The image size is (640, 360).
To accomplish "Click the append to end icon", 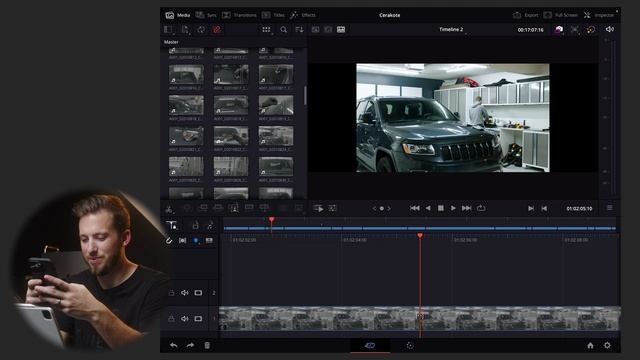I will (x=203, y=208).
